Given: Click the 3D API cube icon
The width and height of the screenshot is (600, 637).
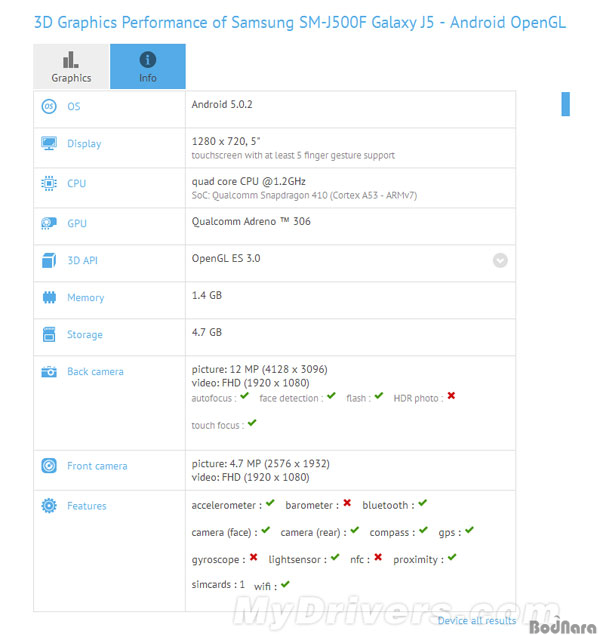Looking at the screenshot, I should tap(49, 260).
